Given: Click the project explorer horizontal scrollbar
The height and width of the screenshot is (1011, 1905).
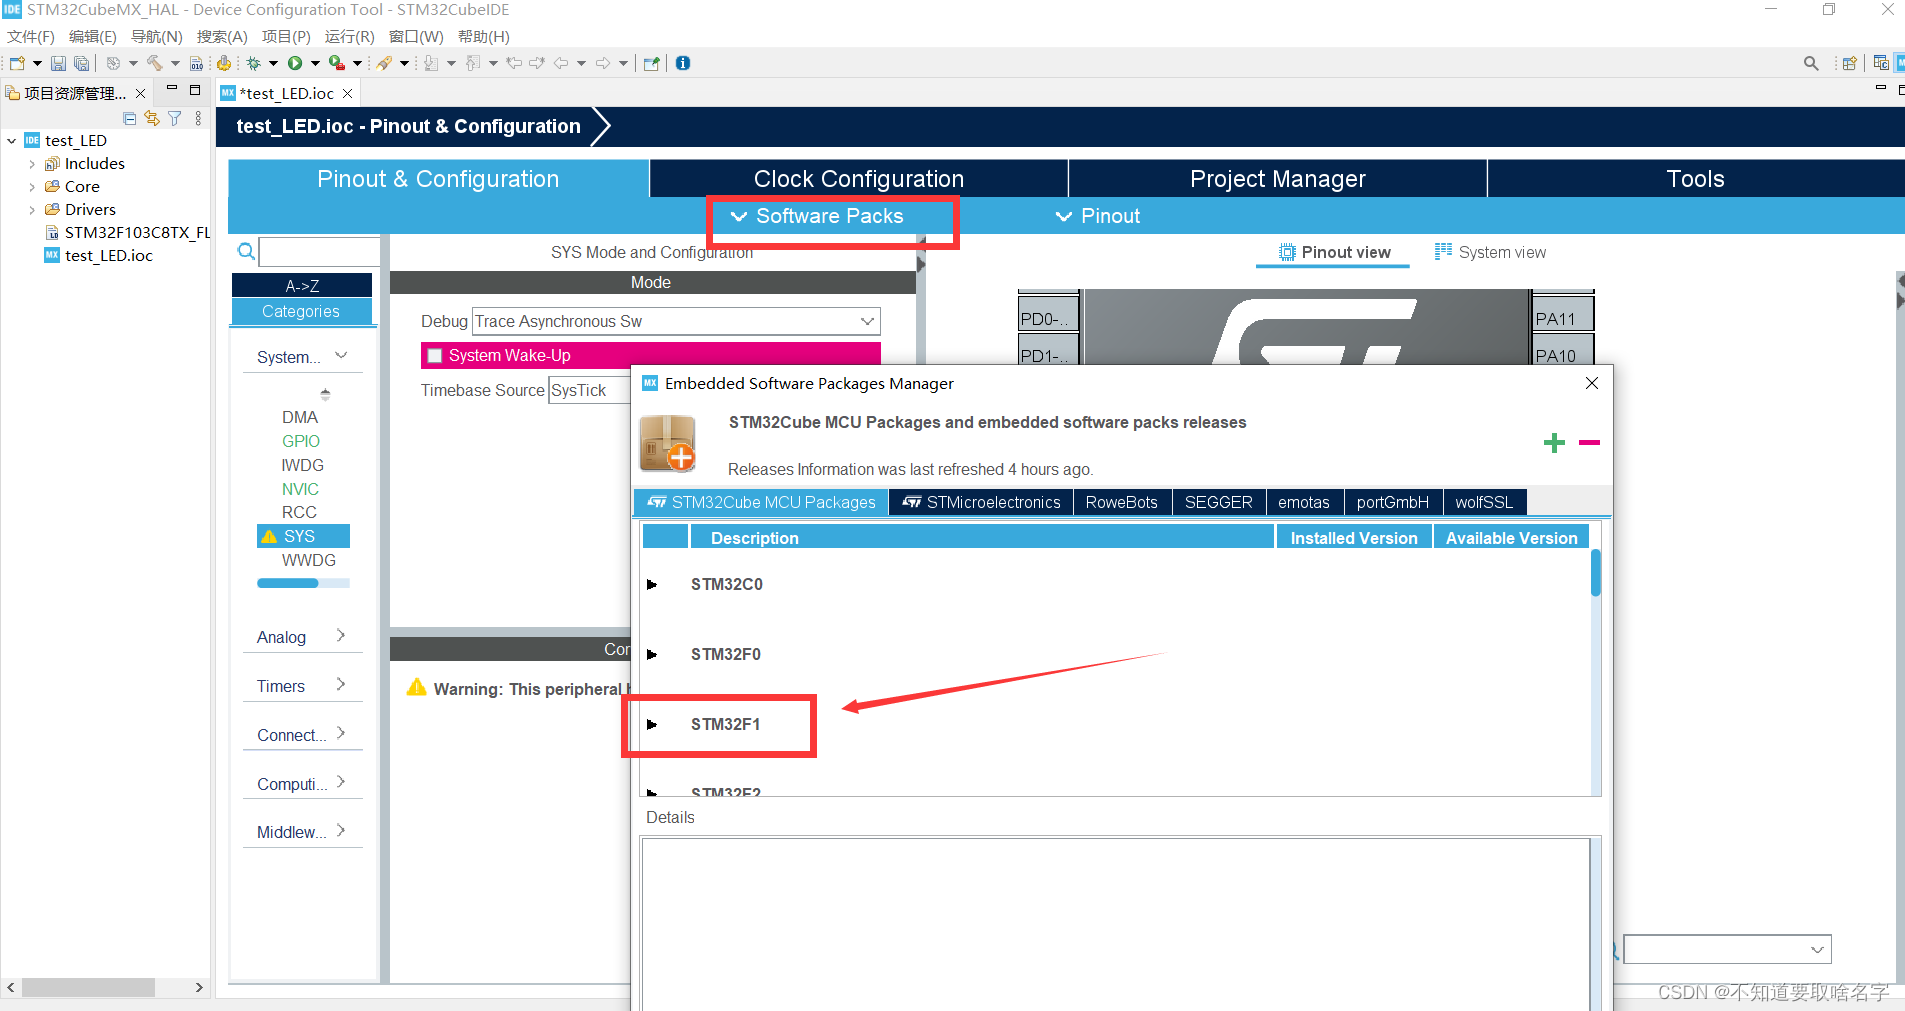Looking at the screenshot, I should (88, 987).
